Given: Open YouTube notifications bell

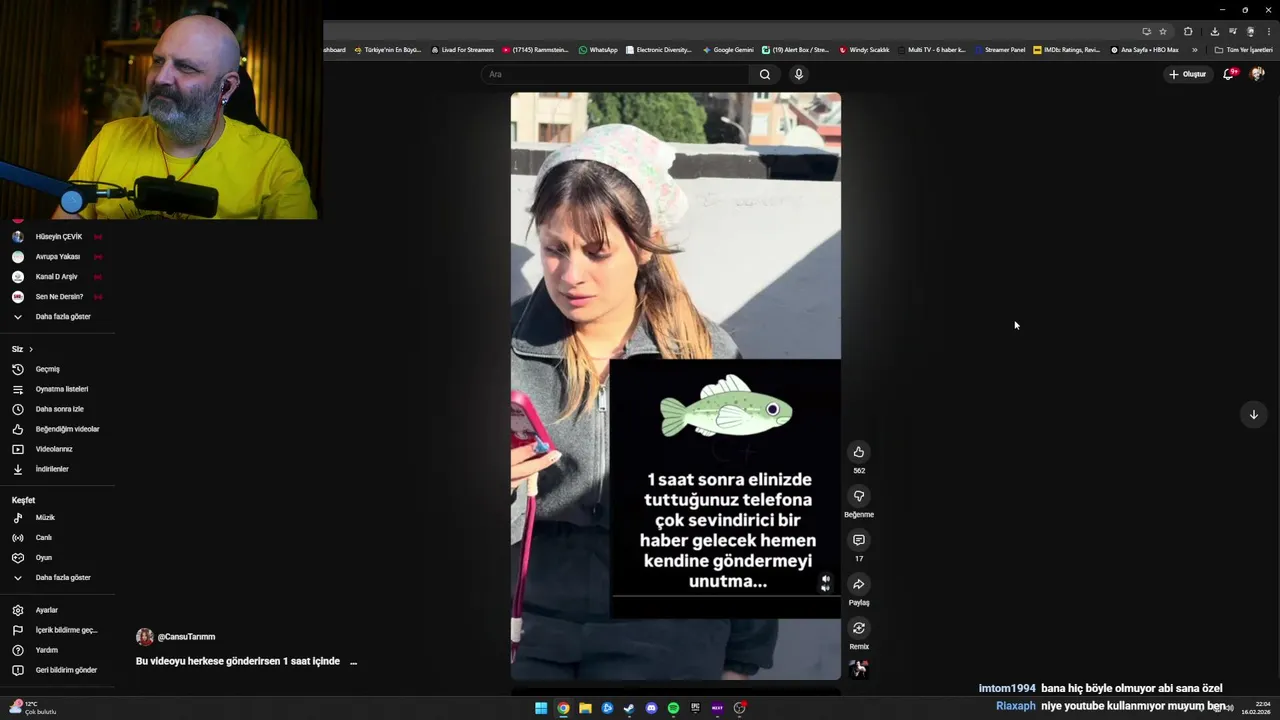Looking at the screenshot, I should coord(1229,74).
